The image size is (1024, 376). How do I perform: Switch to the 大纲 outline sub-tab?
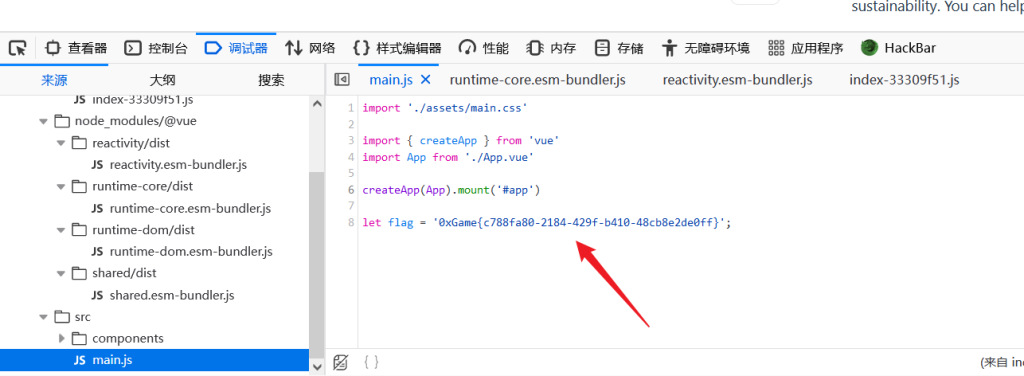162,80
